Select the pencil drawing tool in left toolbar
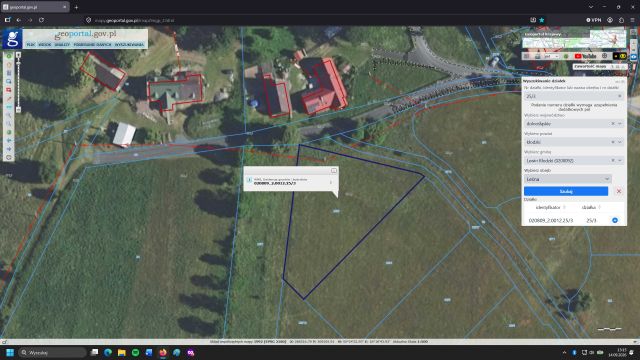 [9, 99]
